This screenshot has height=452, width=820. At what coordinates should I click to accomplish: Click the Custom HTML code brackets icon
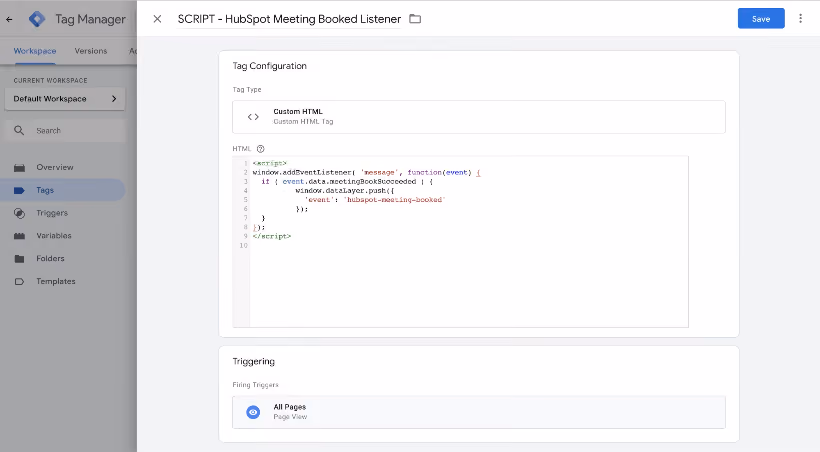pyautogui.click(x=253, y=117)
